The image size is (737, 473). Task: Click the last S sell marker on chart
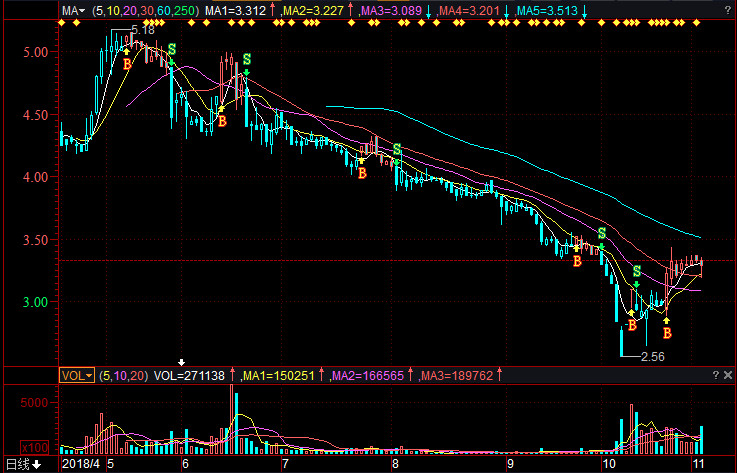pyautogui.click(x=636, y=272)
